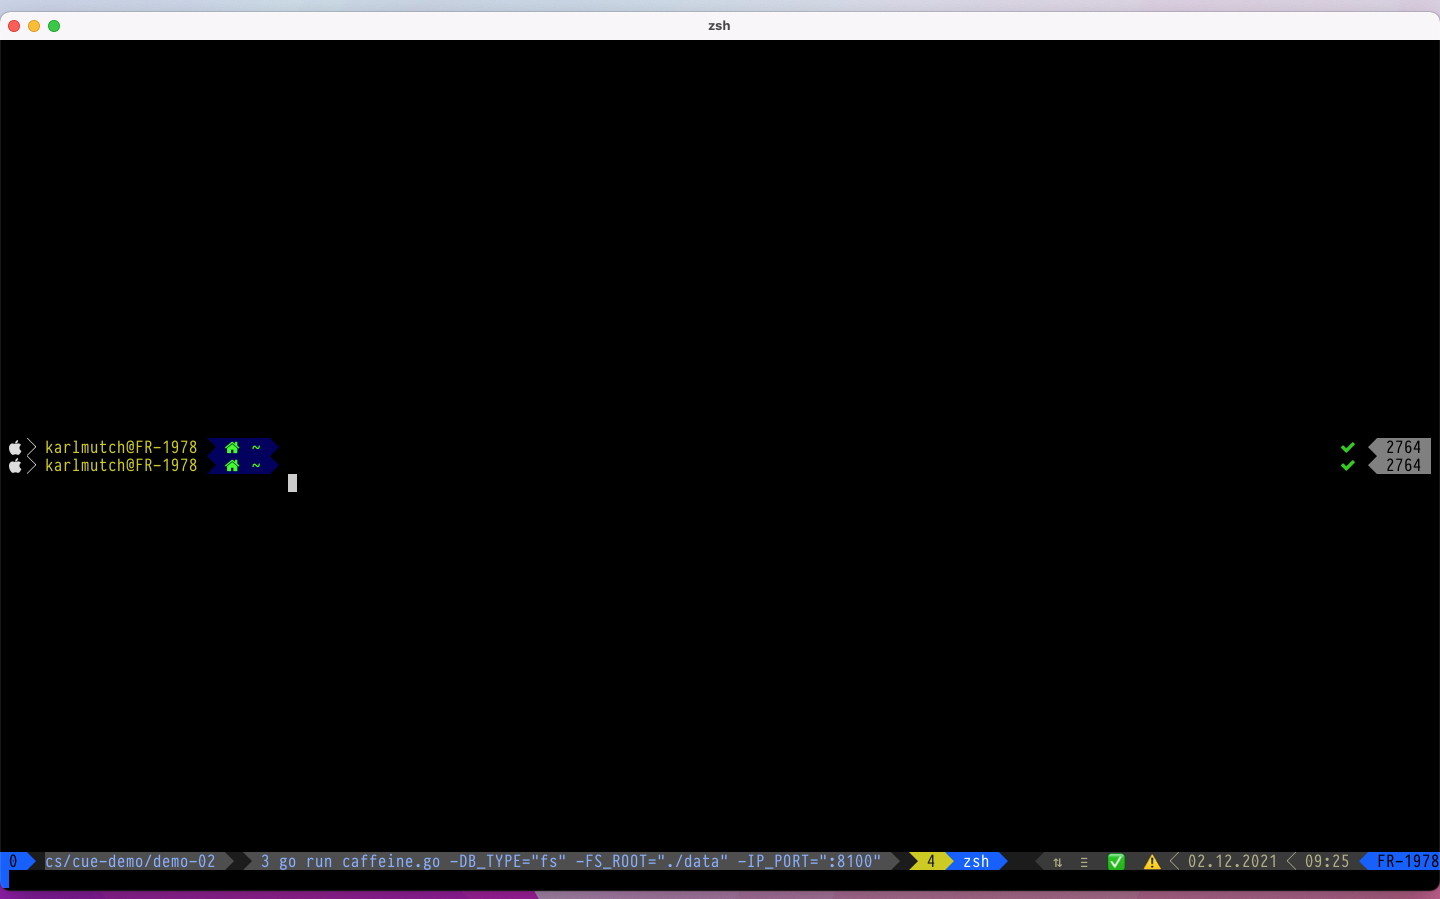Click the arrow segment before the date 02.12.2021
The height and width of the screenshot is (899, 1440).
coord(1173,861)
